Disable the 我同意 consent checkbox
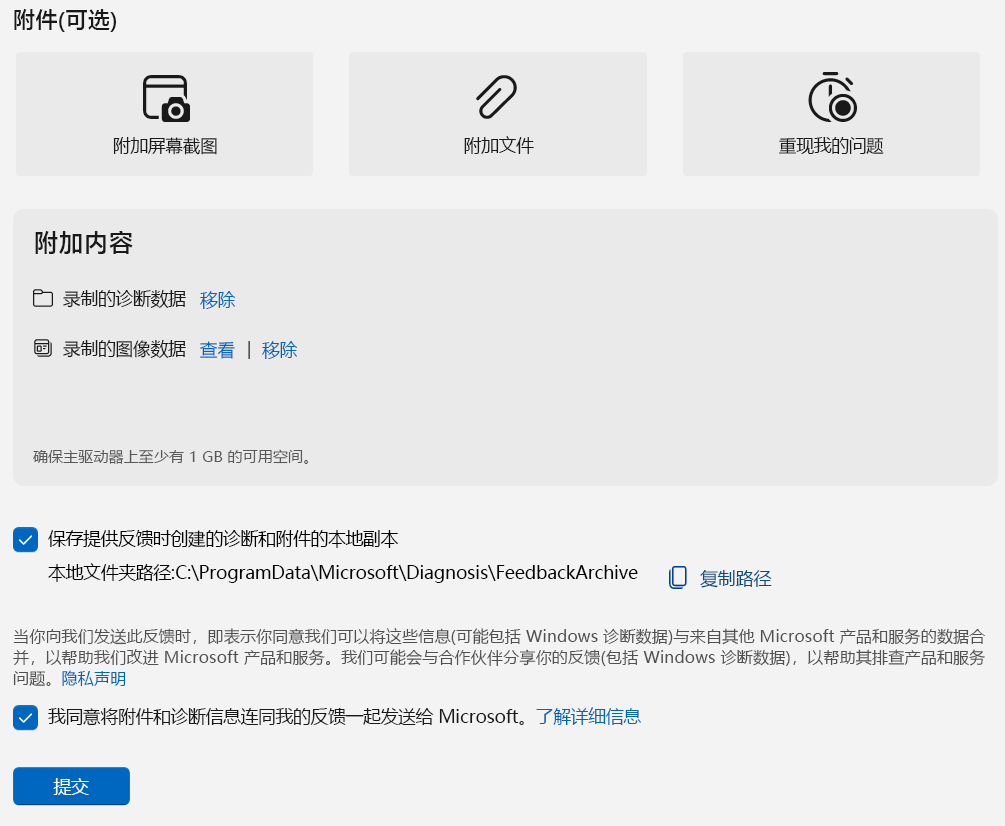1005x826 pixels. [25, 717]
